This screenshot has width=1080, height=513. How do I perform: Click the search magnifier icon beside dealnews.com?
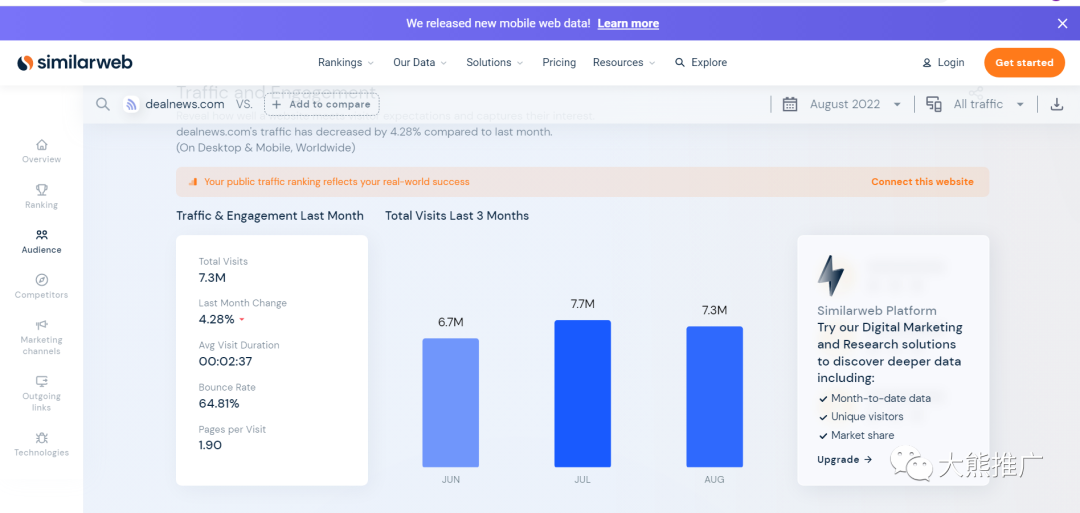pyautogui.click(x=103, y=104)
